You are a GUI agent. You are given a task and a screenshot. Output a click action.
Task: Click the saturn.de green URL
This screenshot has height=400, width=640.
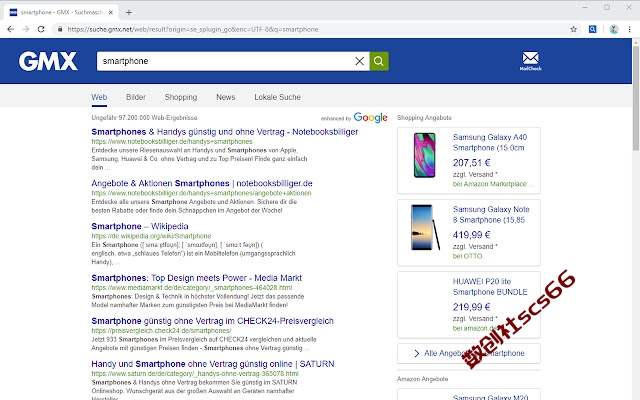[195, 373]
